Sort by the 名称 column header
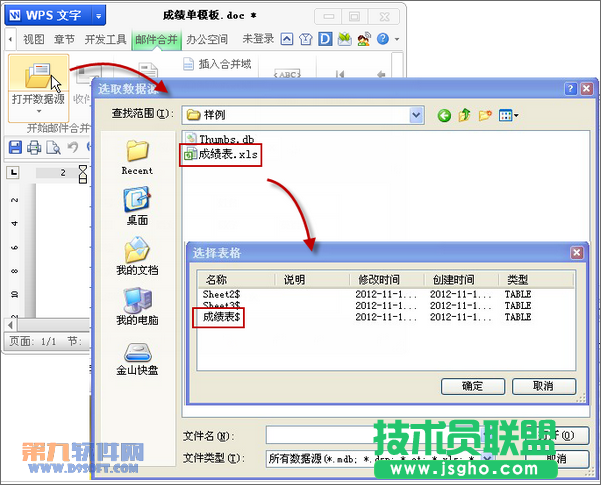Screen dimensions: 601x485 click(x=236, y=280)
